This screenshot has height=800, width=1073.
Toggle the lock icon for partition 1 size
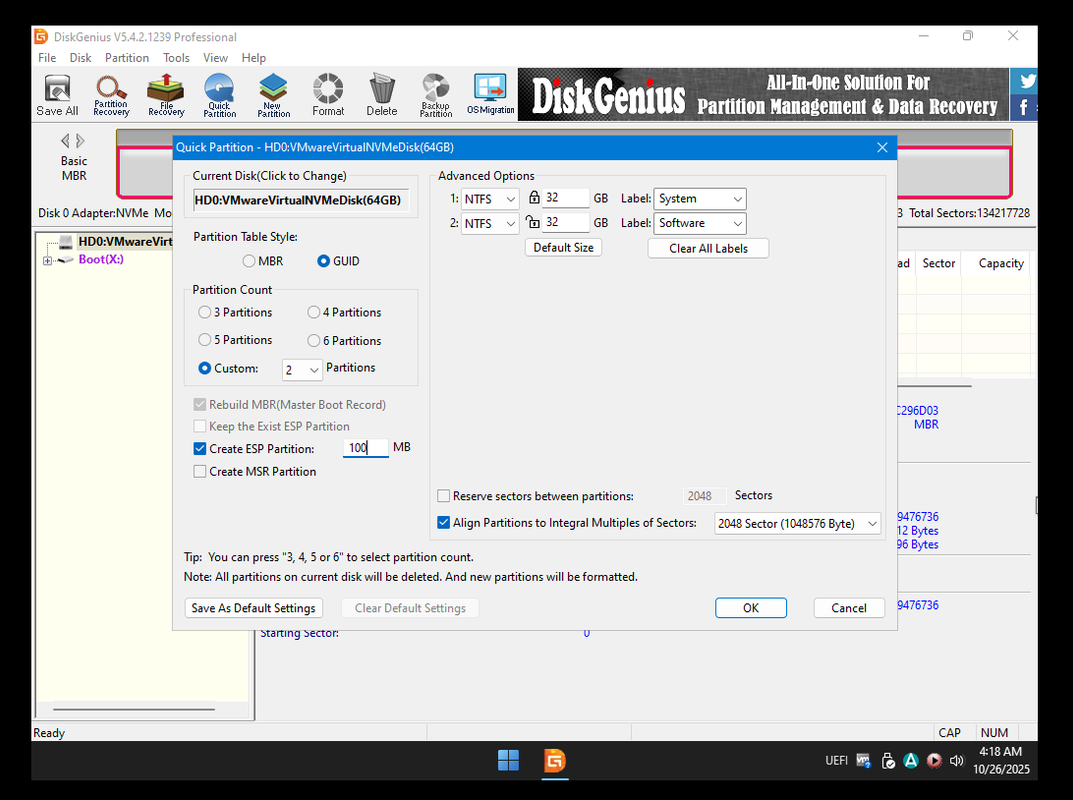(534, 198)
